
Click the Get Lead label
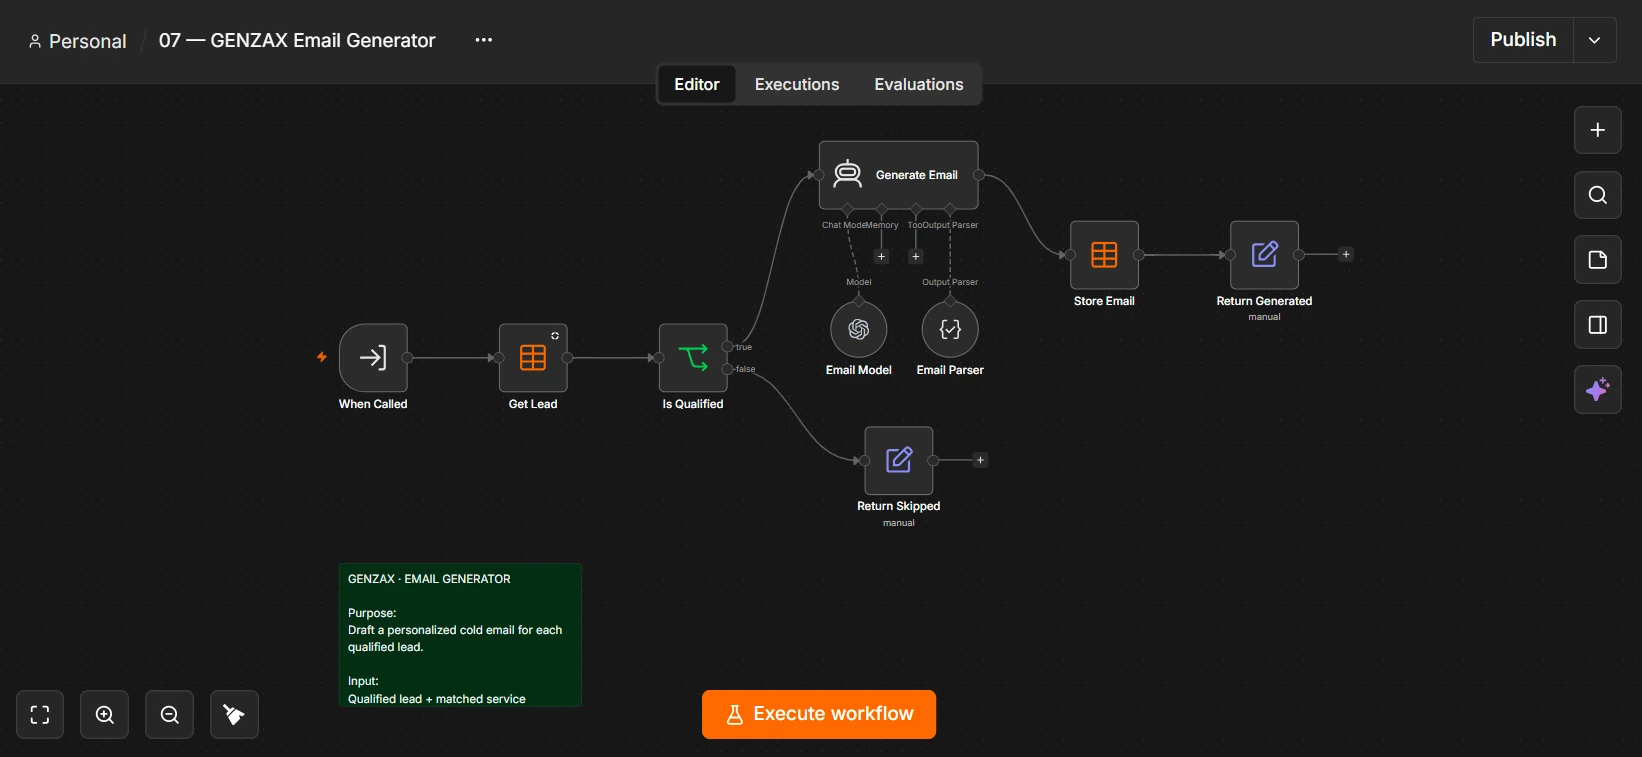(533, 404)
